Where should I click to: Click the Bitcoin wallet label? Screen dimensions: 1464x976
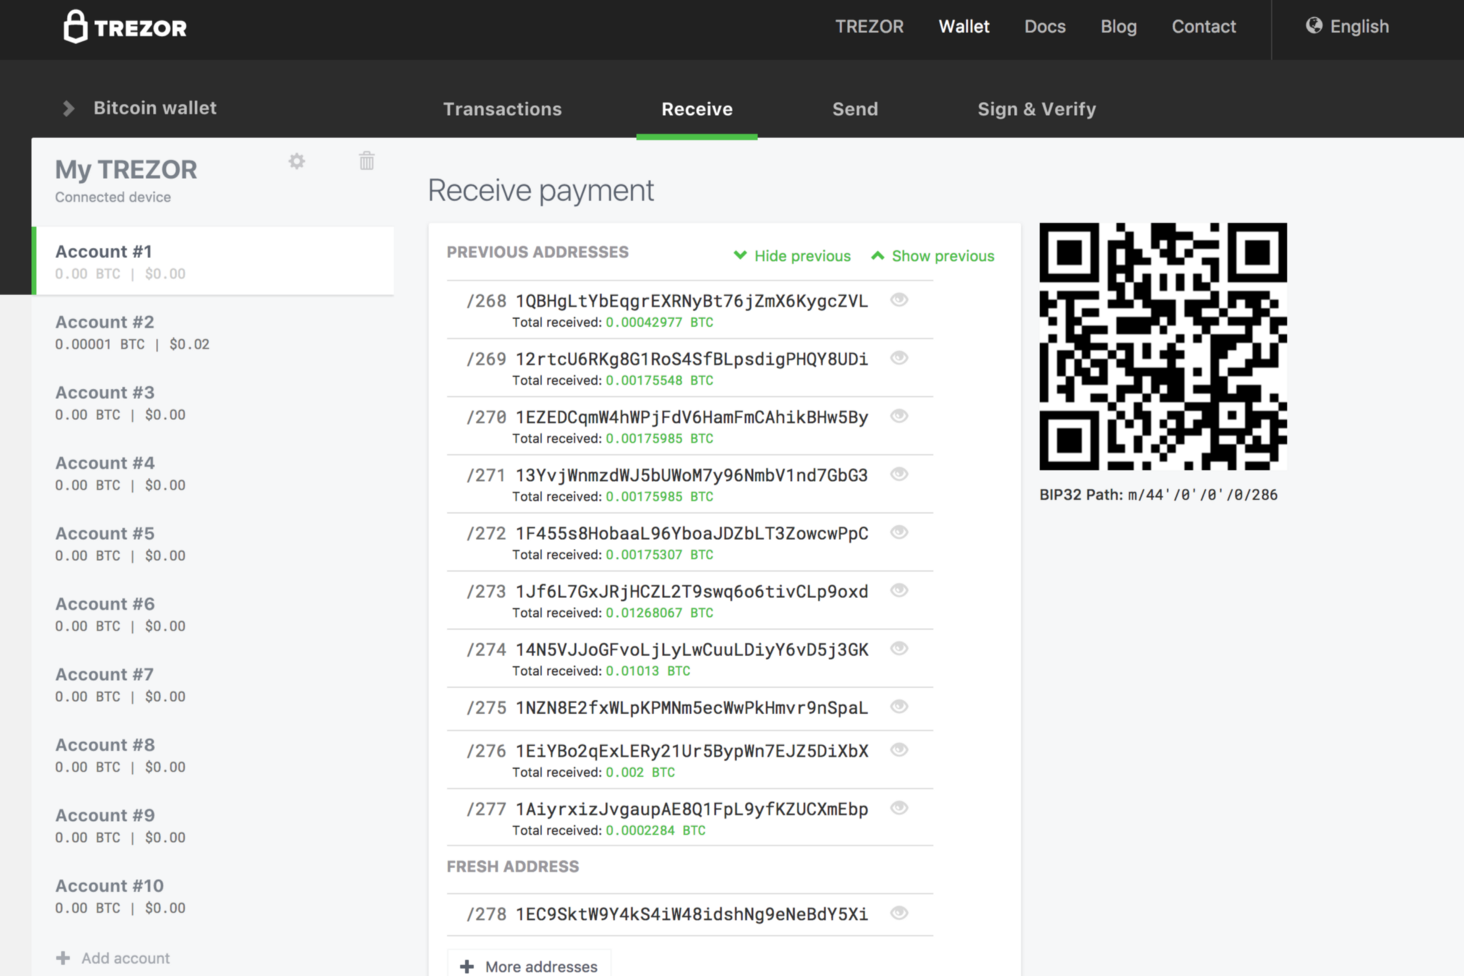(155, 108)
